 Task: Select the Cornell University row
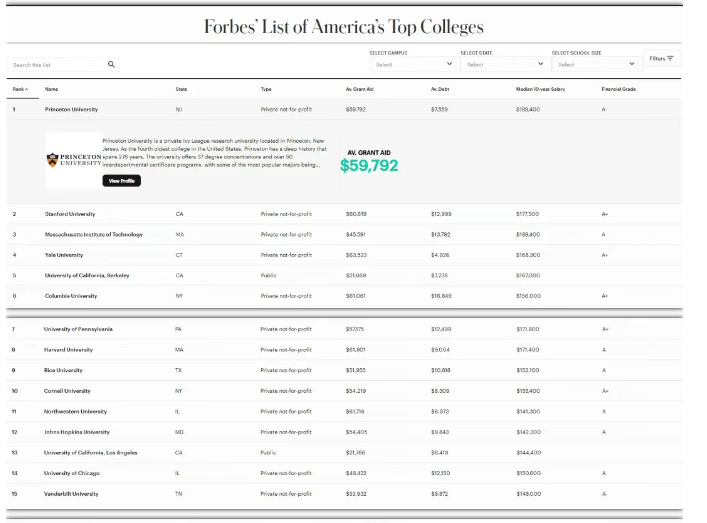tap(344, 391)
